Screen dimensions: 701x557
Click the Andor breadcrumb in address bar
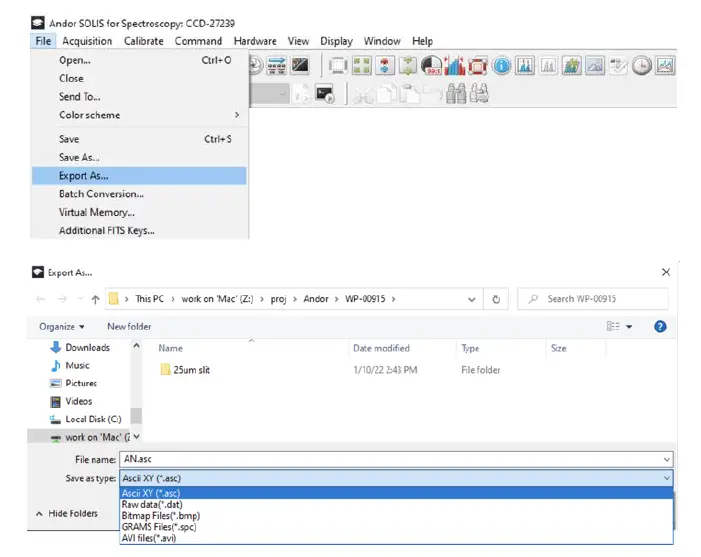click(316, 299)
